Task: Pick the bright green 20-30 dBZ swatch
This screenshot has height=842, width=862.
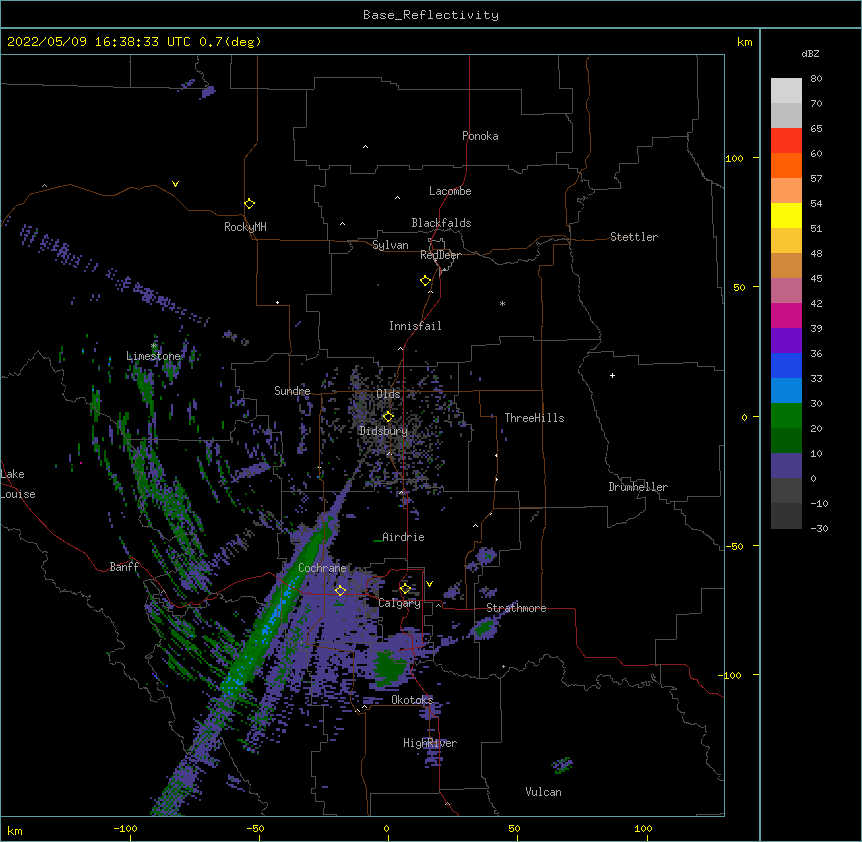Action: (x=786, y=416)
